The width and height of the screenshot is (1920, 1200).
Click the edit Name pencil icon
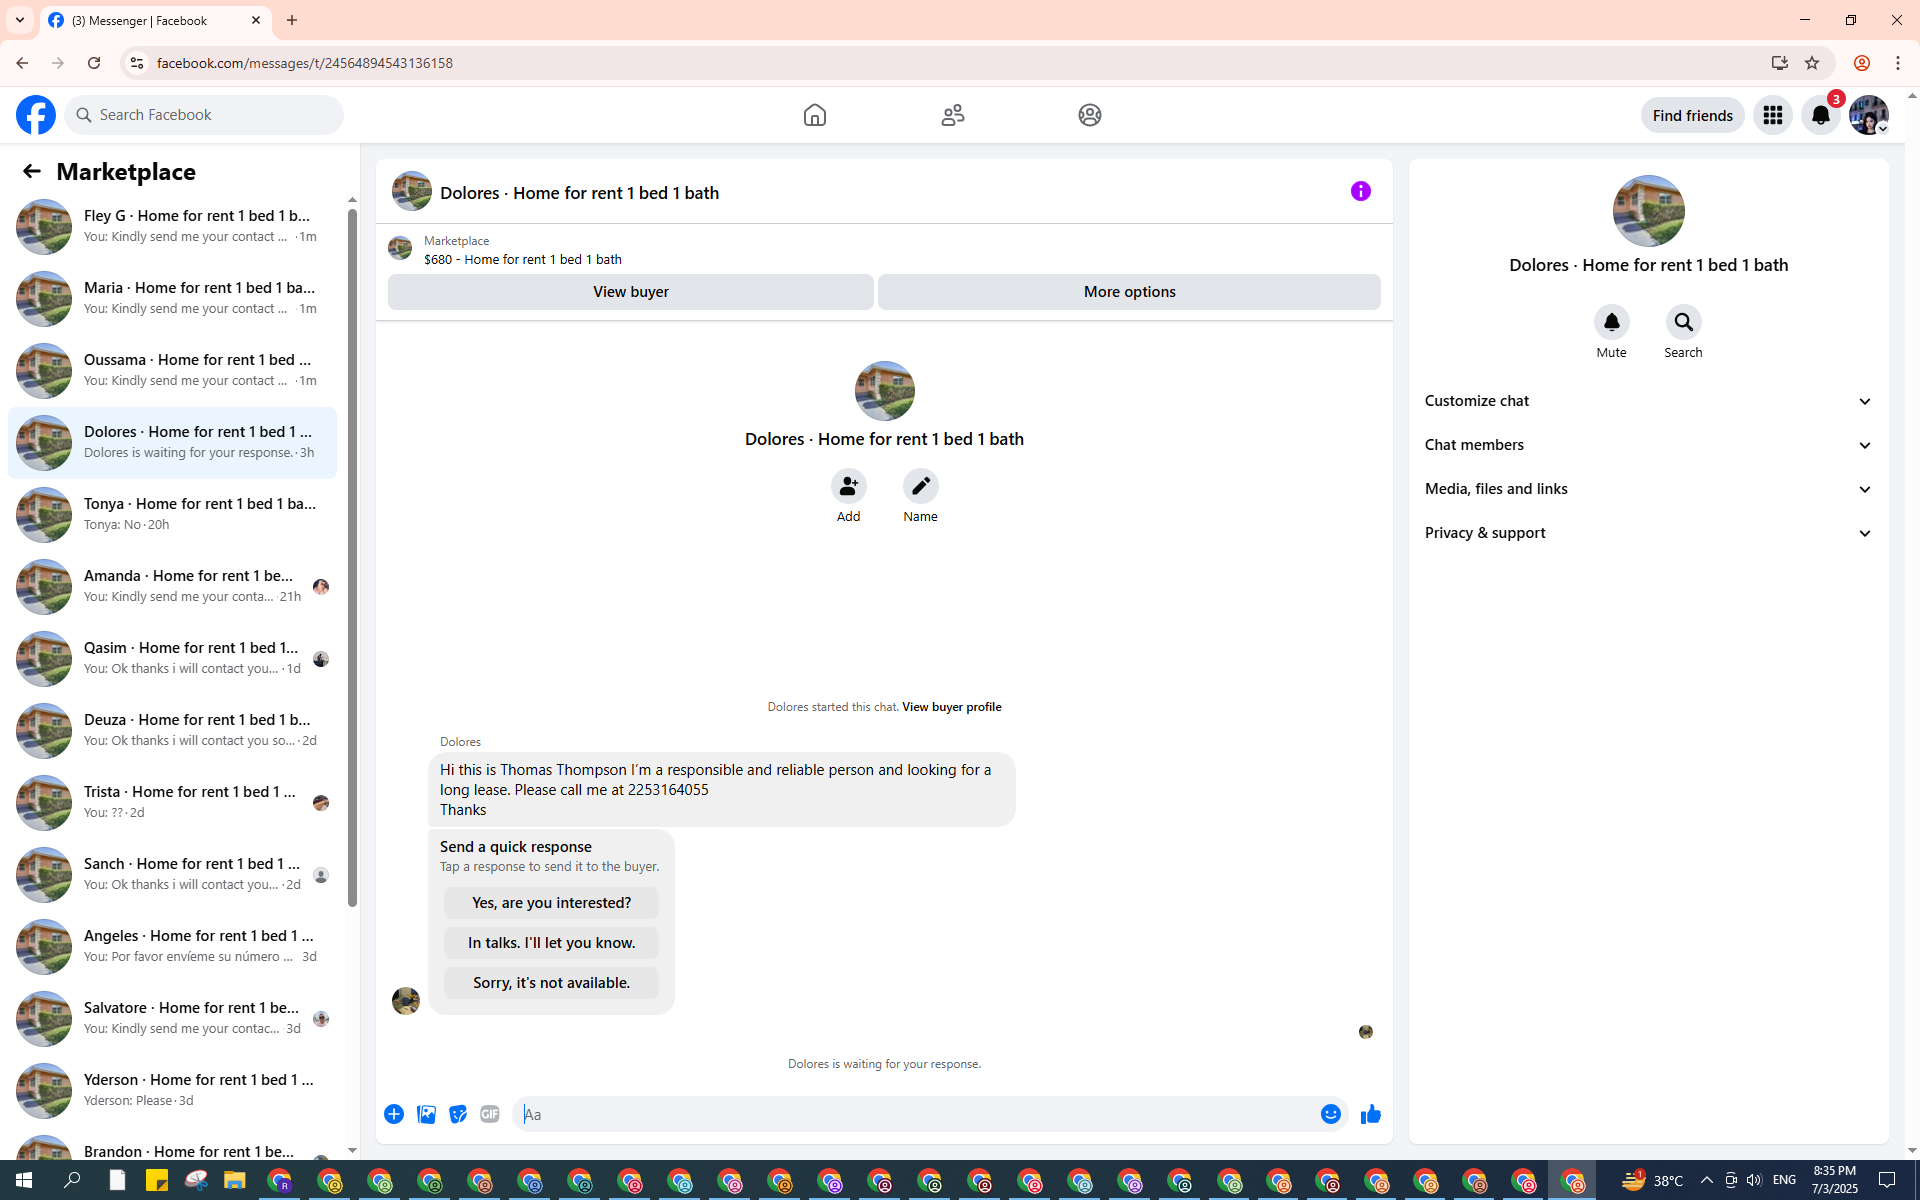pos(920,486)
